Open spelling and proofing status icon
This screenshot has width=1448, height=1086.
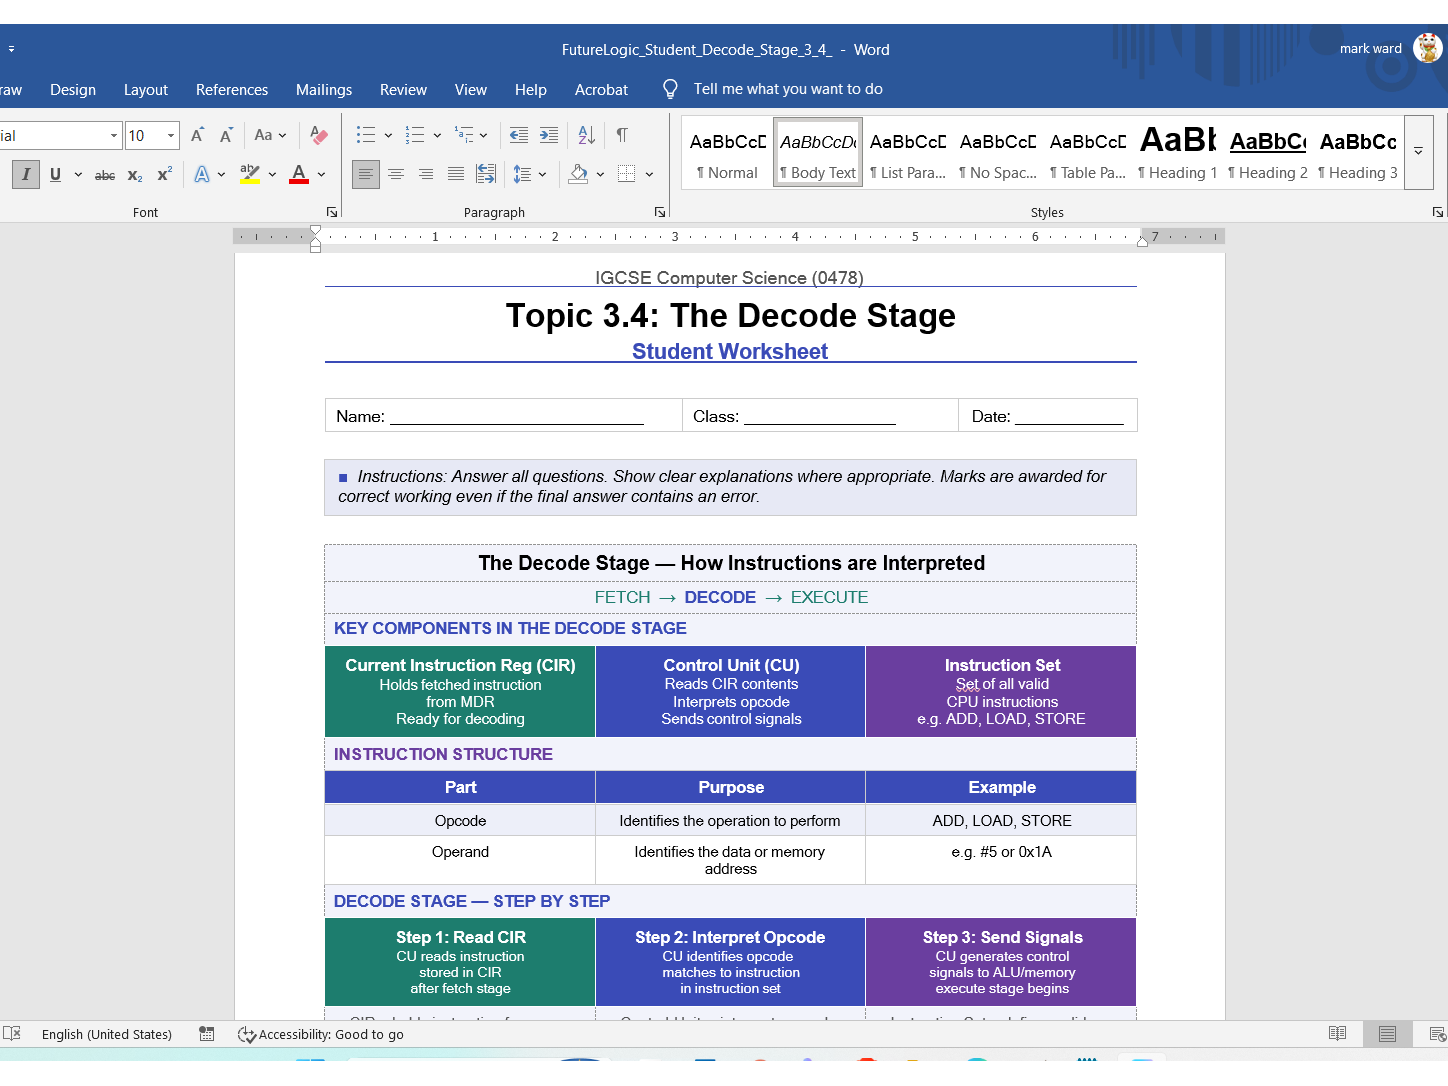[x=12, y=1033]
